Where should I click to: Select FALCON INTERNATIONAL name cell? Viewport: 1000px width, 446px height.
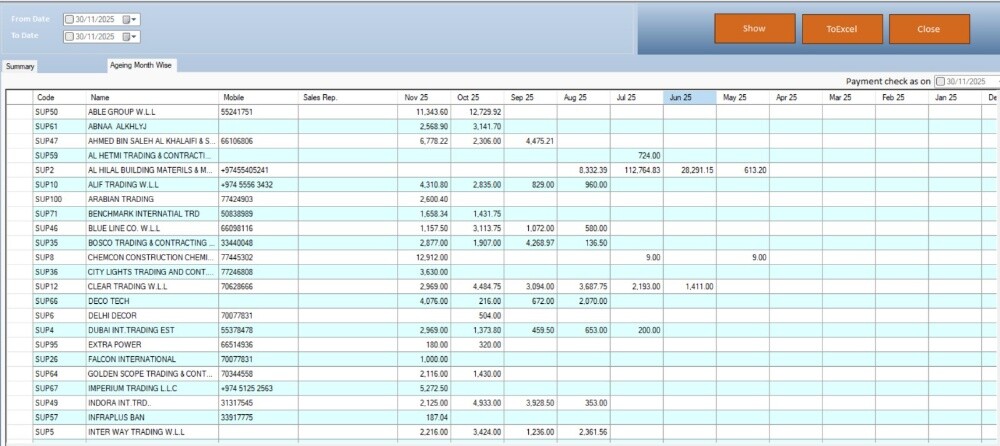coord(152,359)
